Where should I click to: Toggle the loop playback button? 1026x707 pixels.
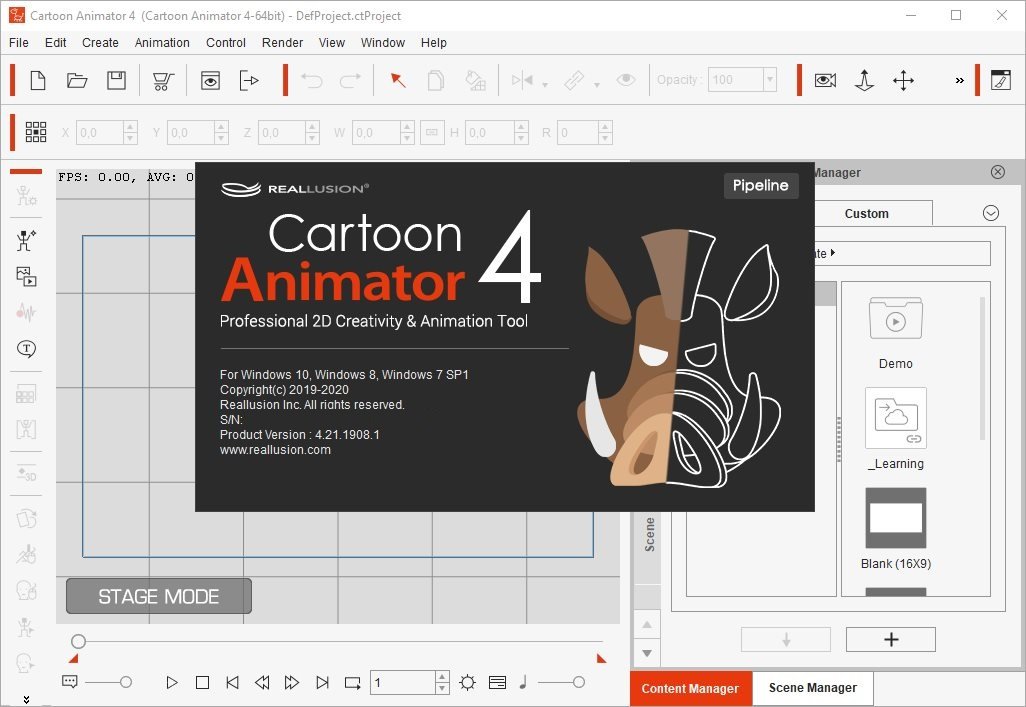(353, 683)
